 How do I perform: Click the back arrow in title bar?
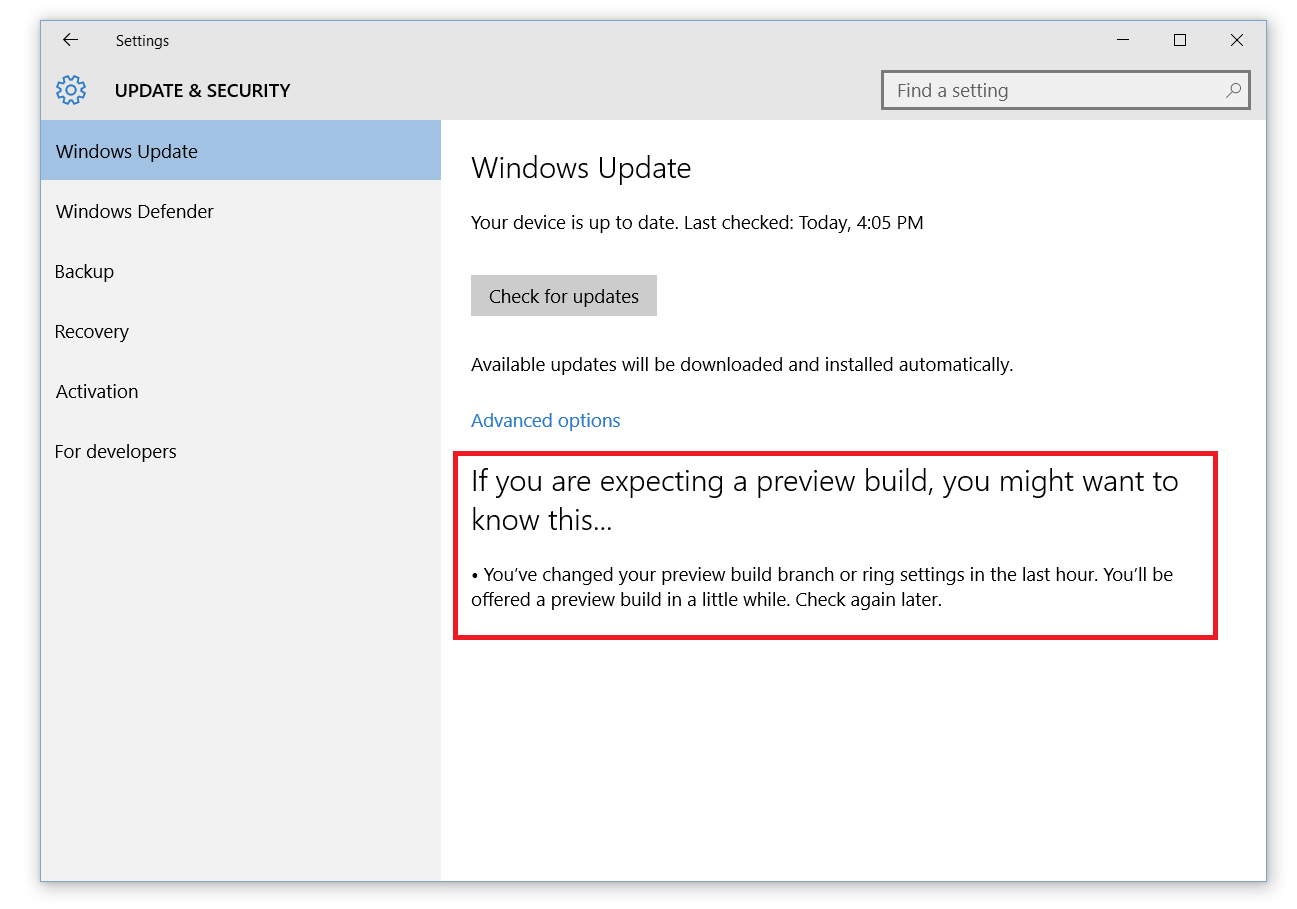tap(70, 40)
